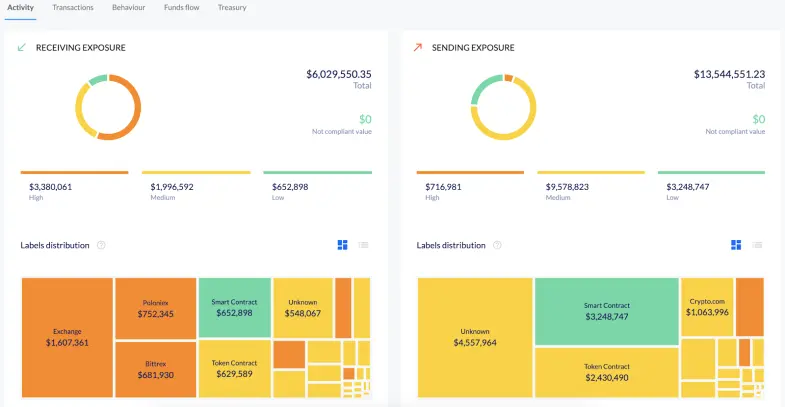Image resolution: width=785 pixels, height=407 pixels.
Task: Open the Transactions tab
Action: click(x=73, y=8)
